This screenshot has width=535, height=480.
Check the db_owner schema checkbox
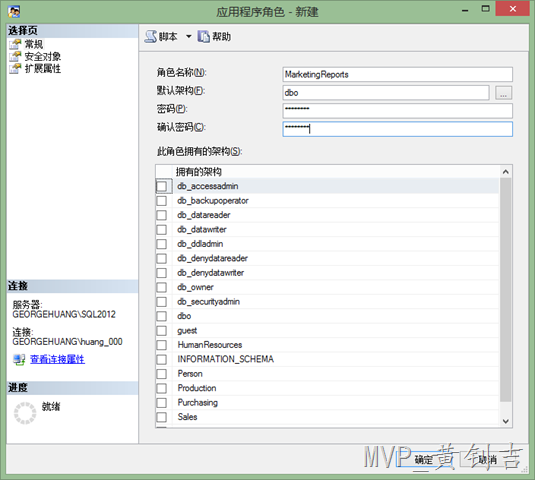(162, 287)
